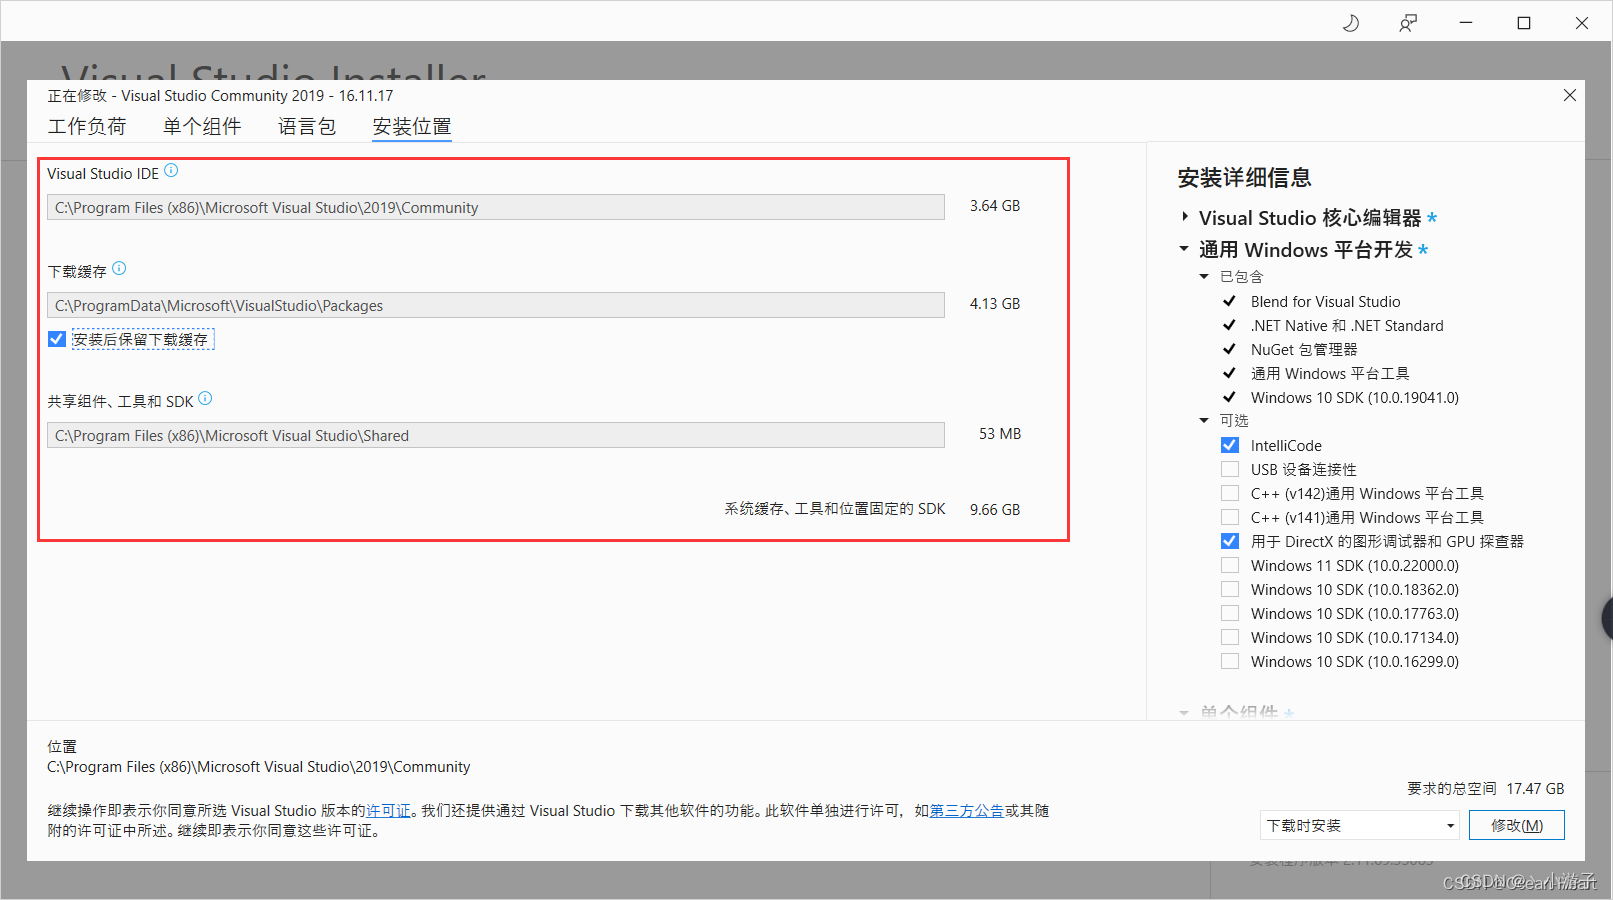The image size is (1613, 900).
Task: Disable the IntelliCode optional component
Action: coord(1229,444)
